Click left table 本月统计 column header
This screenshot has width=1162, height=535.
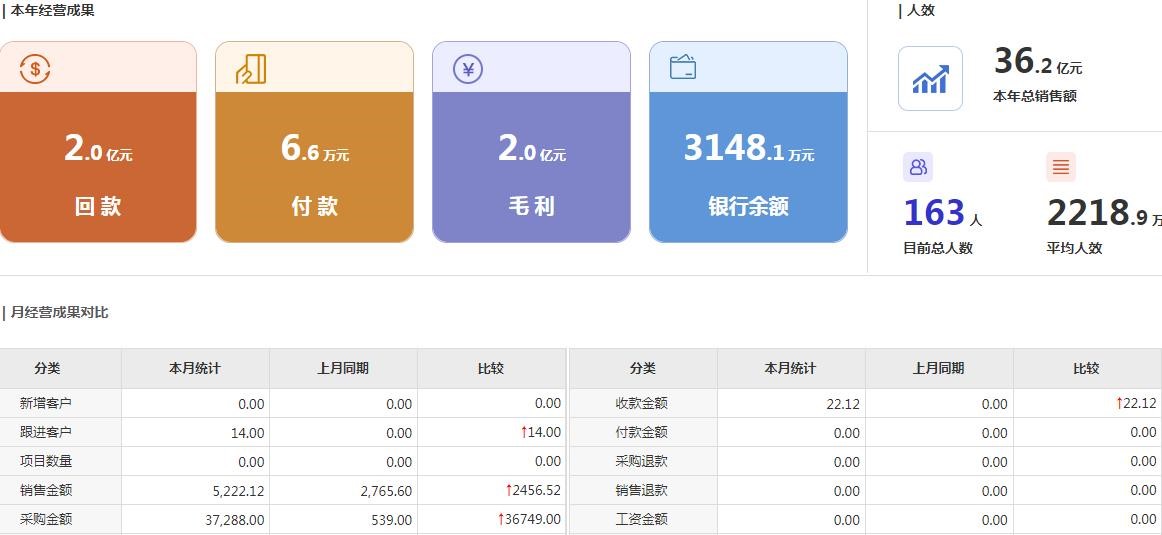pyautogui.click(x=195, y=368)
